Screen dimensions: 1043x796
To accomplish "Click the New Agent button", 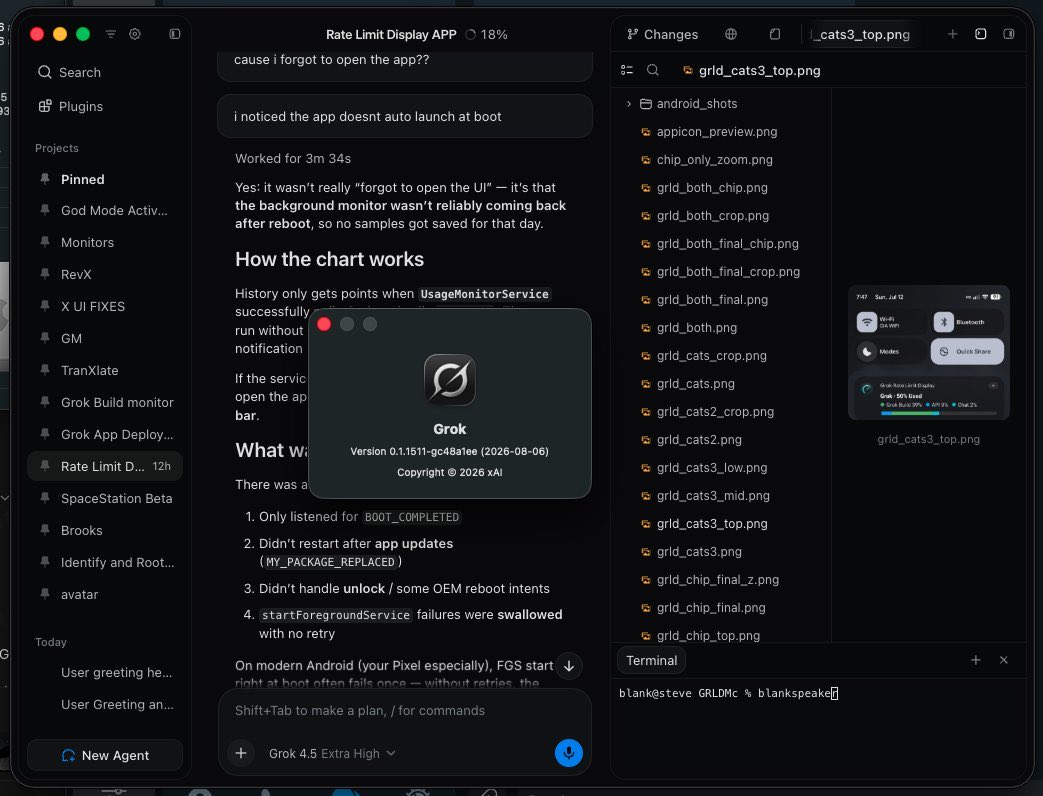I will coord(105,755).
